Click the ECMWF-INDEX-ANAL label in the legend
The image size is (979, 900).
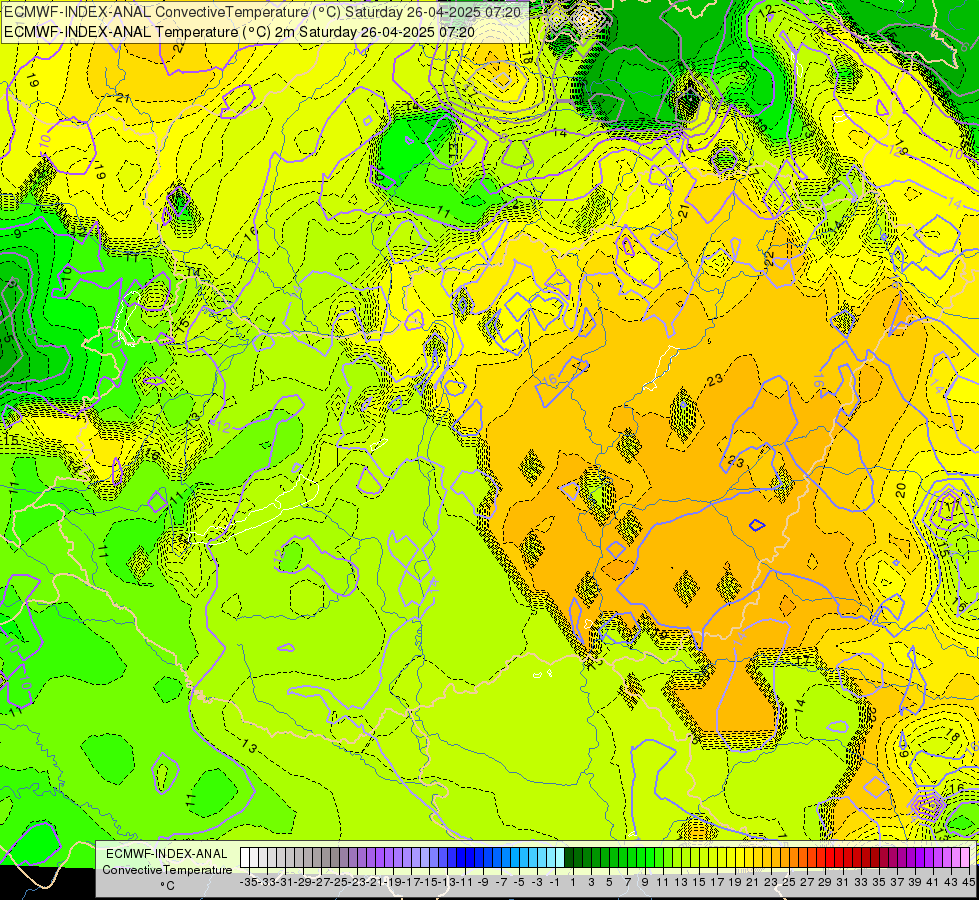(x=167, y=854)
